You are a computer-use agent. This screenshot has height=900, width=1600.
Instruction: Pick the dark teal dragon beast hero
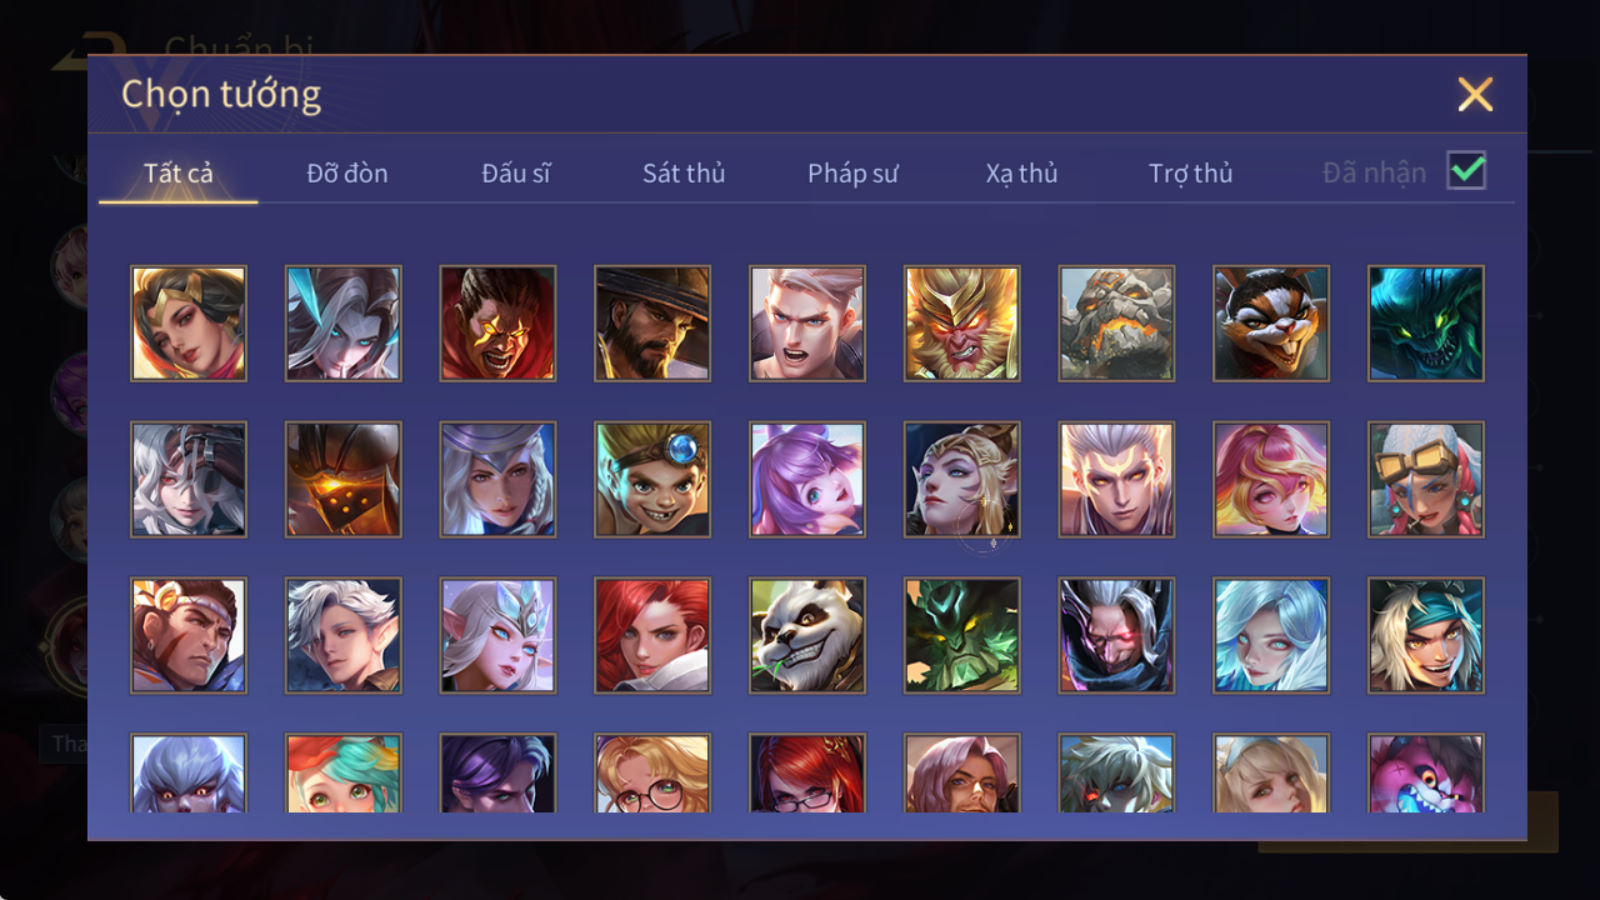point(1426,323)
